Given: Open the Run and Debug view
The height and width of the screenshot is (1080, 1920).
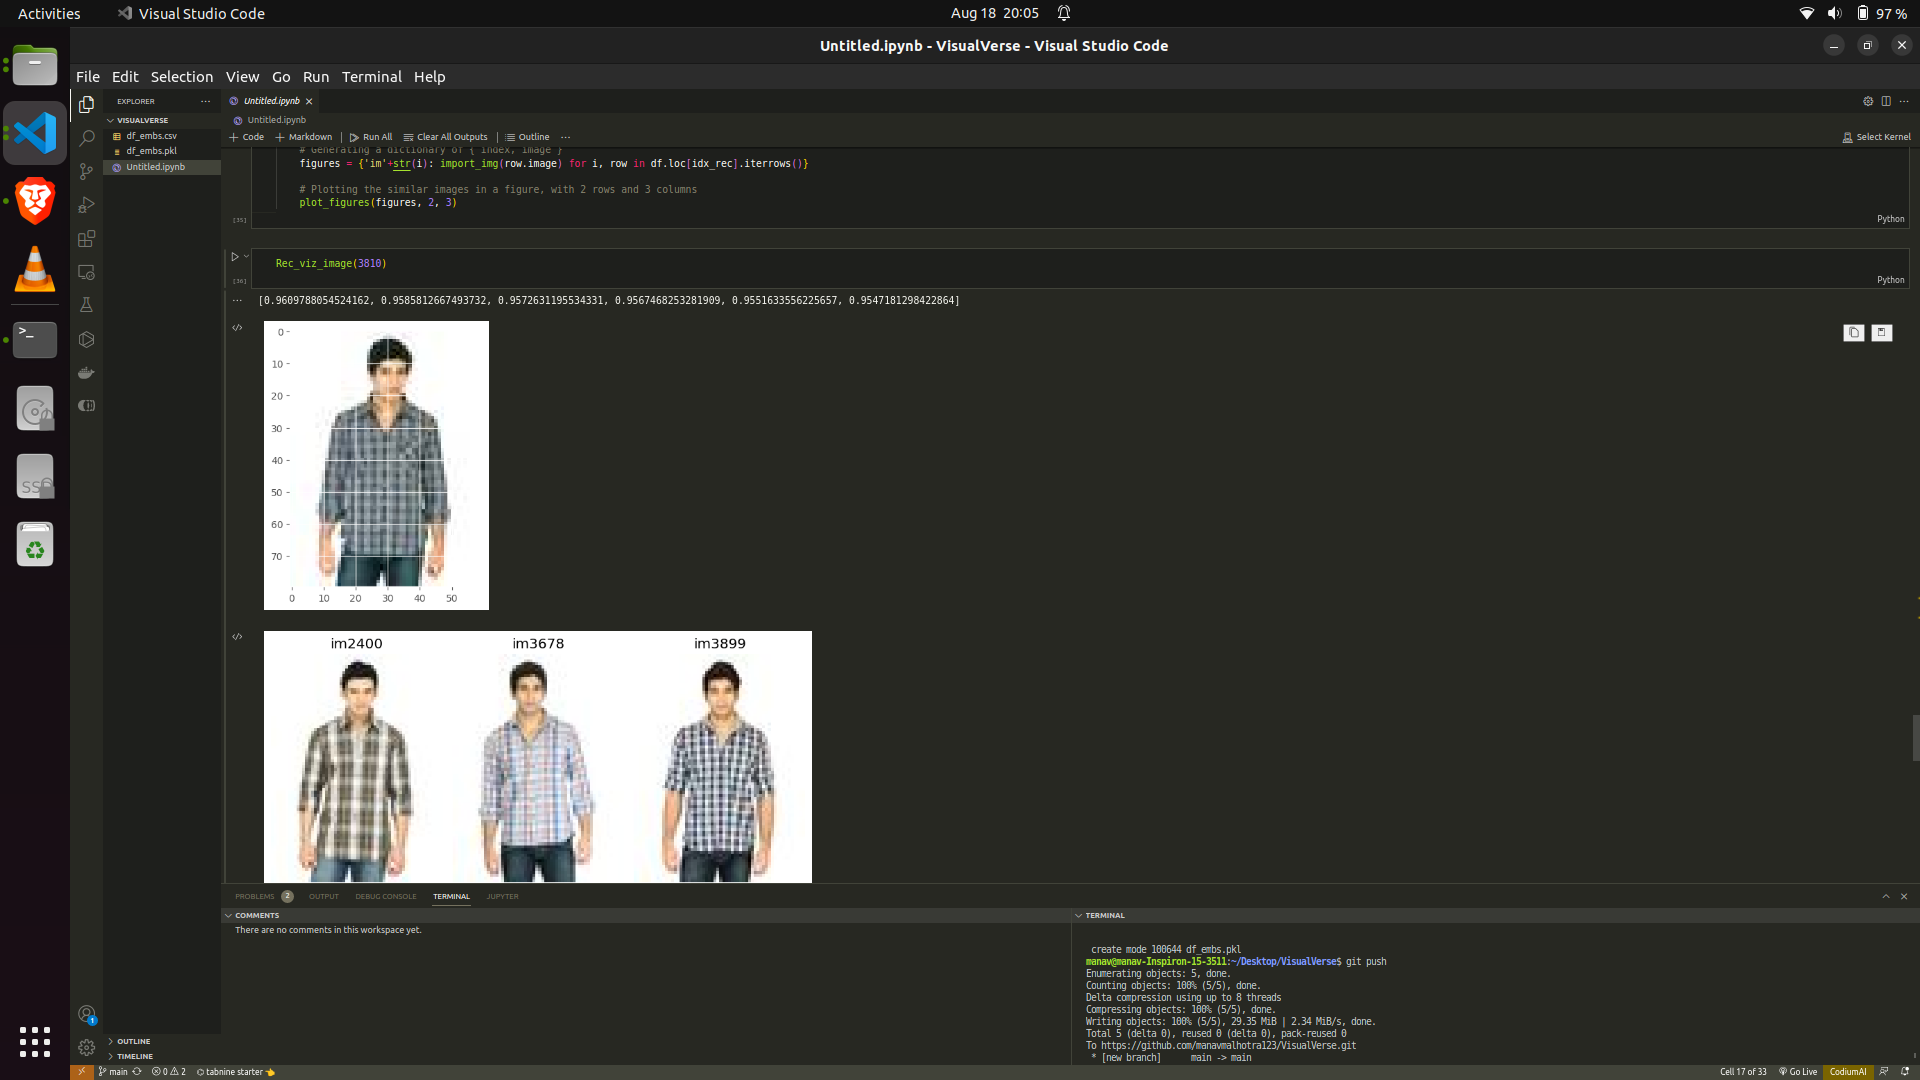Looking at the screenshot, I should (86, 204).
